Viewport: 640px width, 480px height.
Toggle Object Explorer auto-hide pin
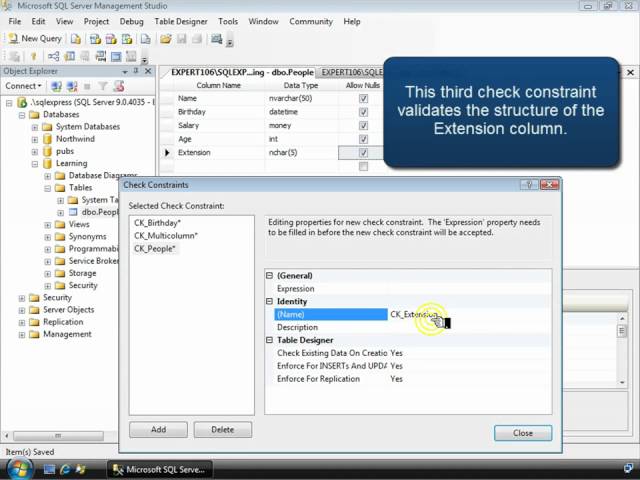pyautogui.click(x=136, y=71)
